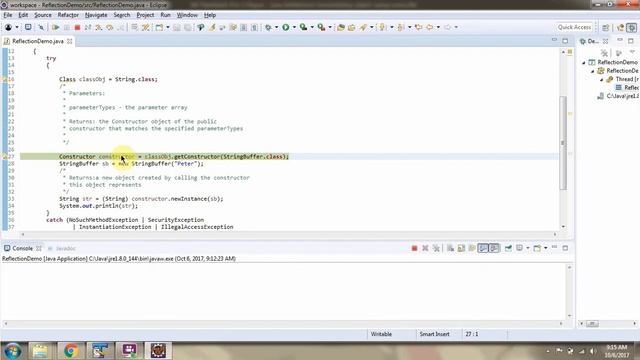Click Remove Launch in the Console toolbar
Screen dimensions: 640x360
[x=425, y=248]
